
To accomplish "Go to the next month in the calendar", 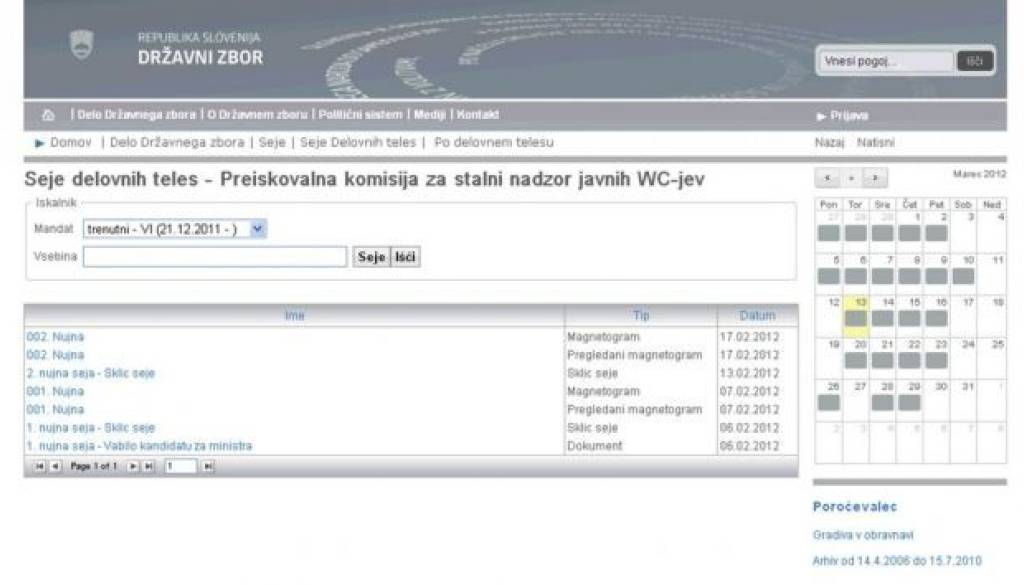I will pos(877,178).
